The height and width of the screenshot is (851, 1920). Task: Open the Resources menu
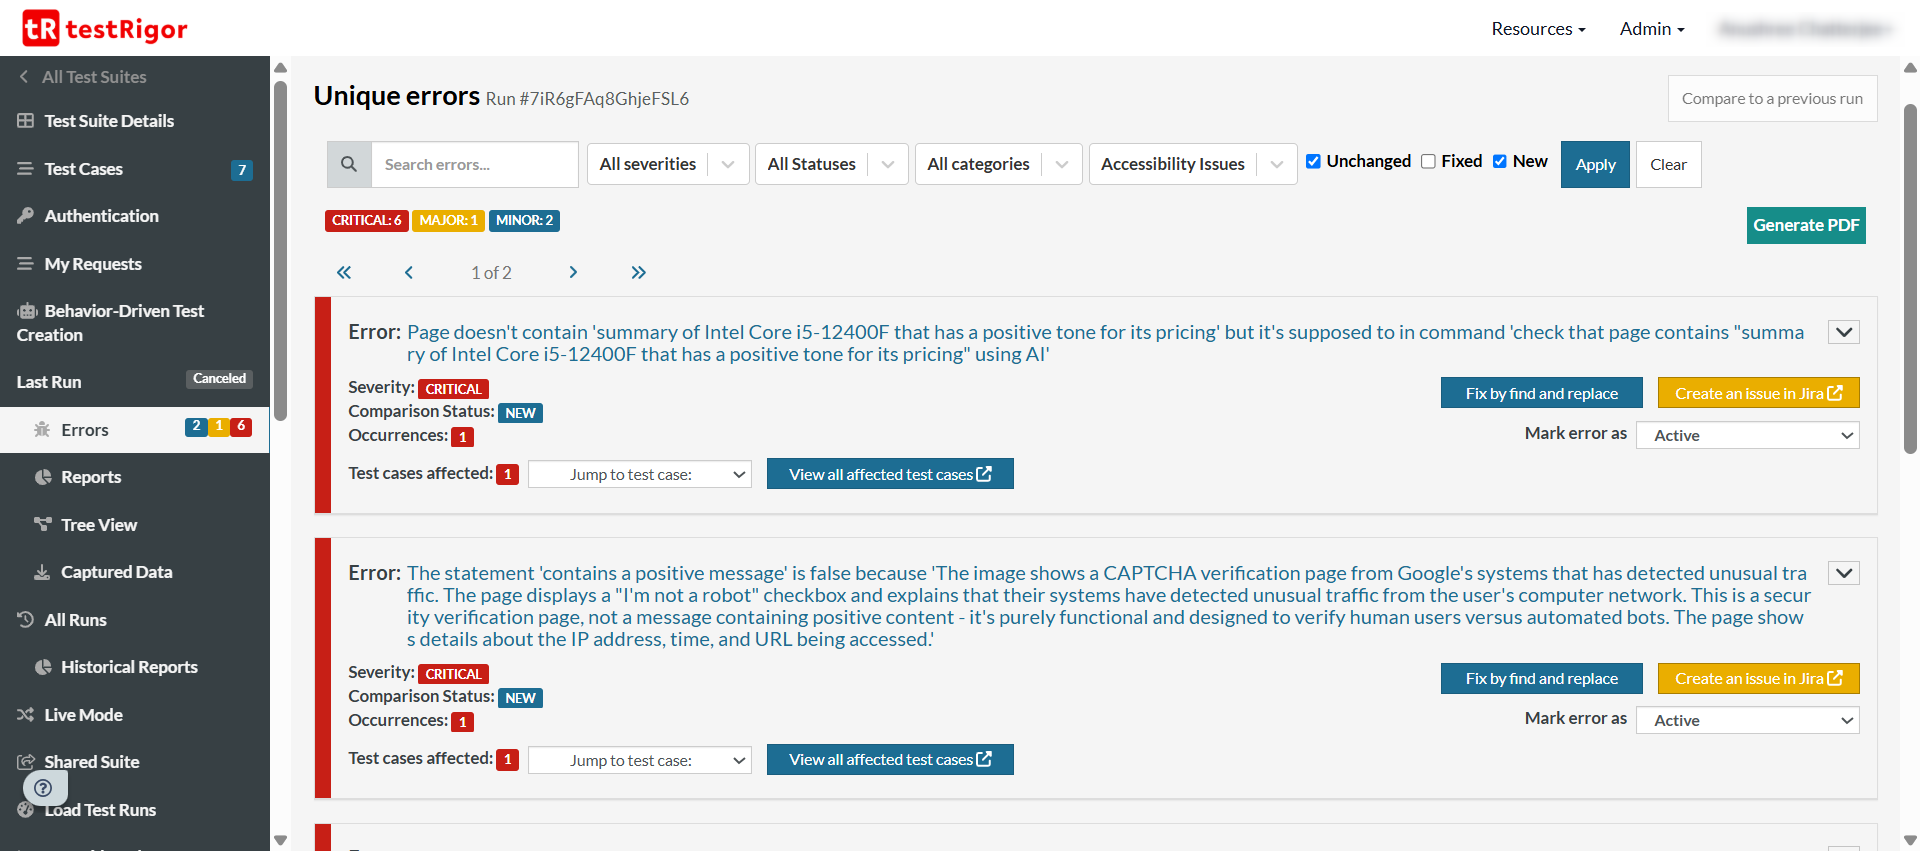1537,29
